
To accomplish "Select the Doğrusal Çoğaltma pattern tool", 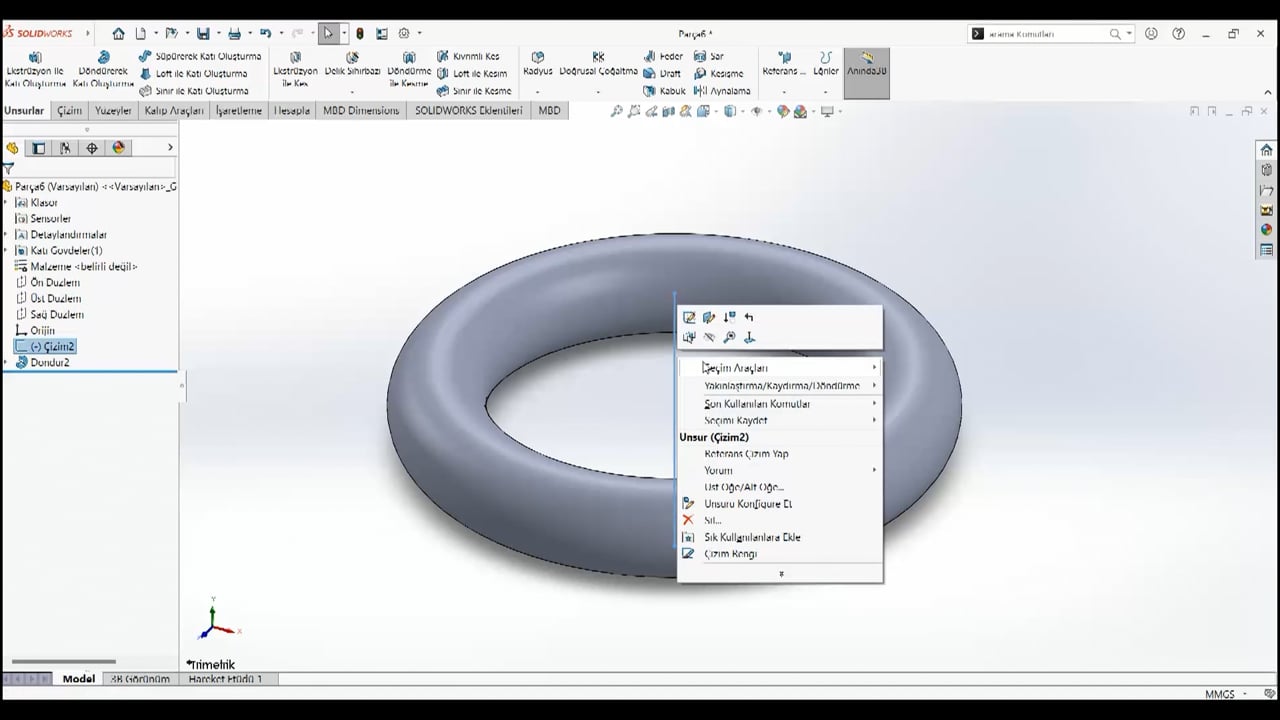I will tap(598, 65).
